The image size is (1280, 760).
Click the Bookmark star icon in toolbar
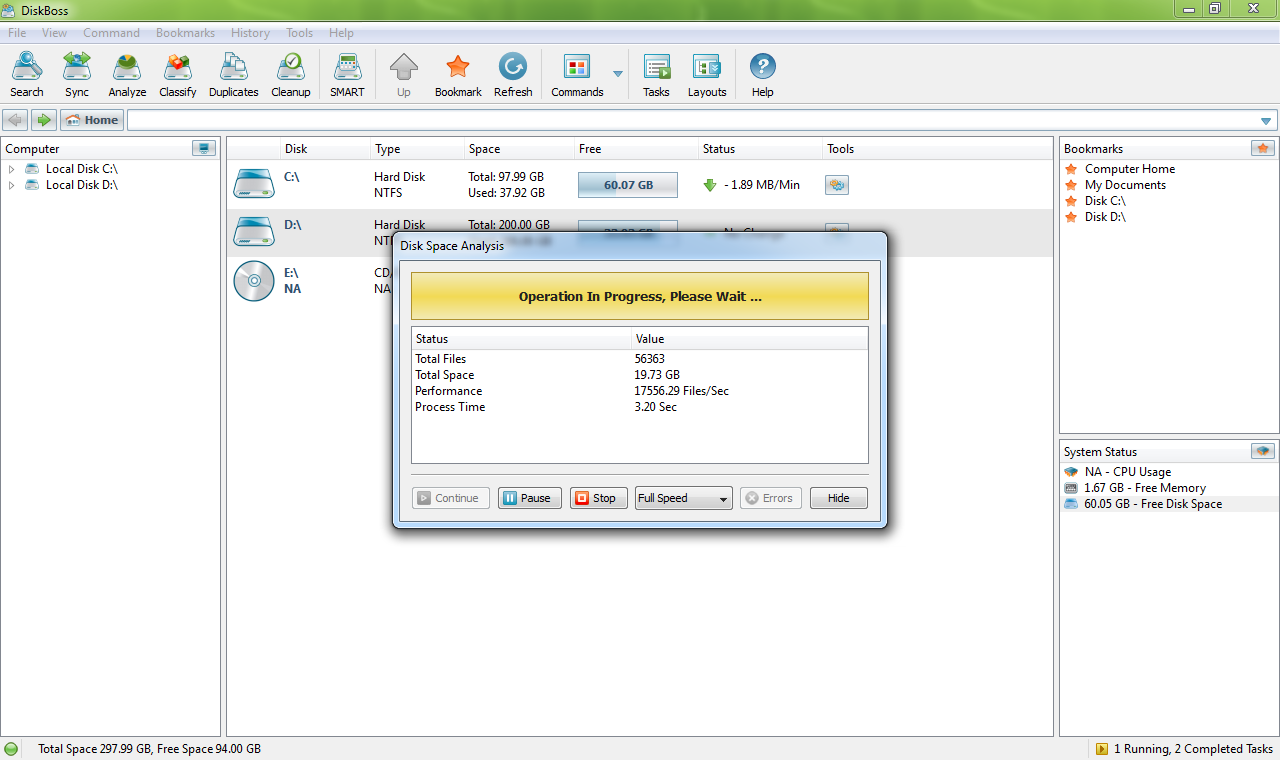pos(458,75)
